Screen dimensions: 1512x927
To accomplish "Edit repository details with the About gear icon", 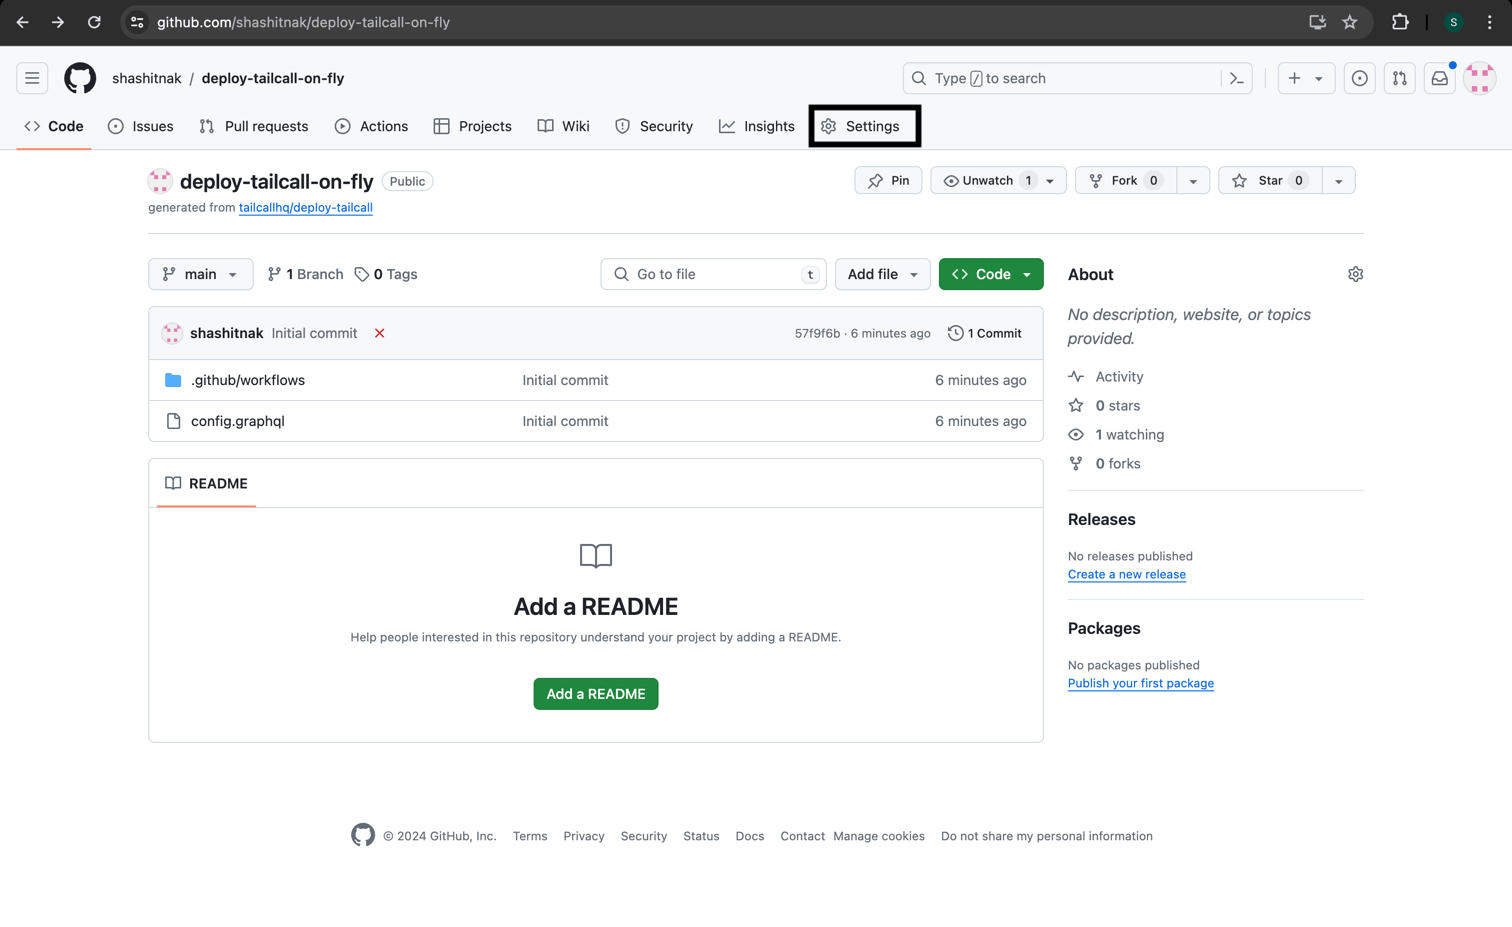I will tap(1355, 274).
